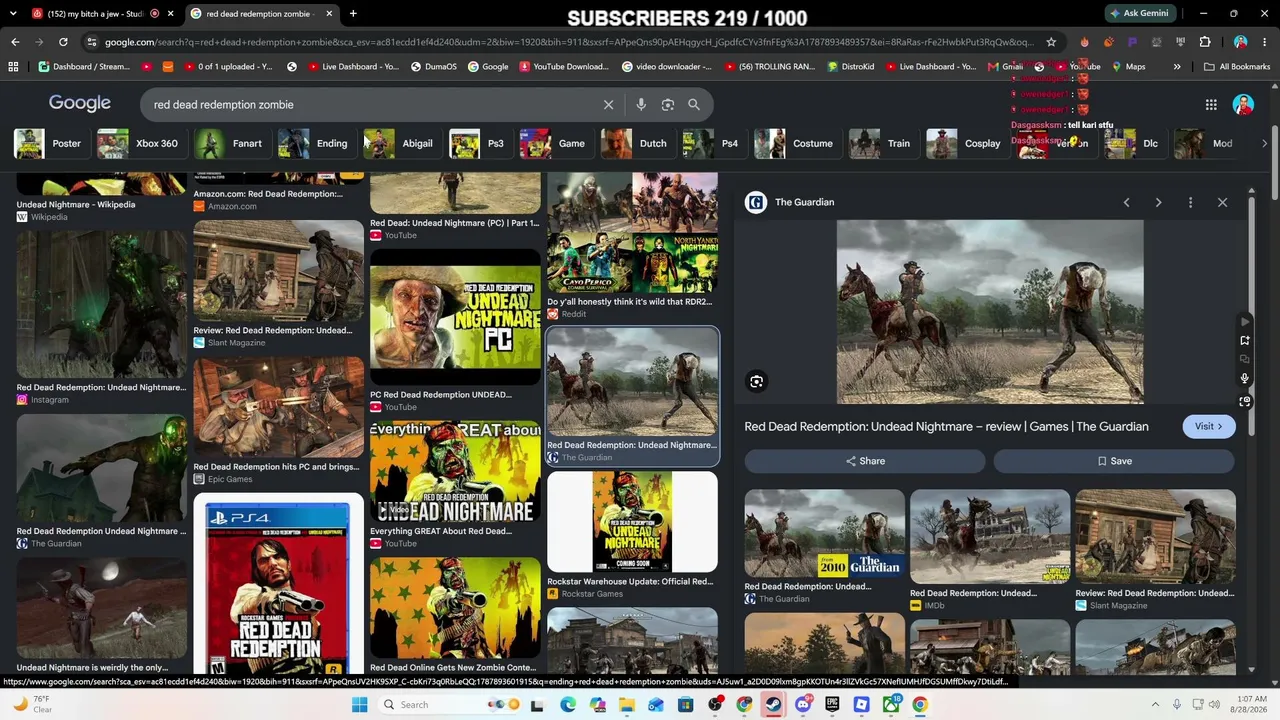Click the search query input field
Image resolution: width=1280 pixels, height=720 pixels.
coord(372,104)
